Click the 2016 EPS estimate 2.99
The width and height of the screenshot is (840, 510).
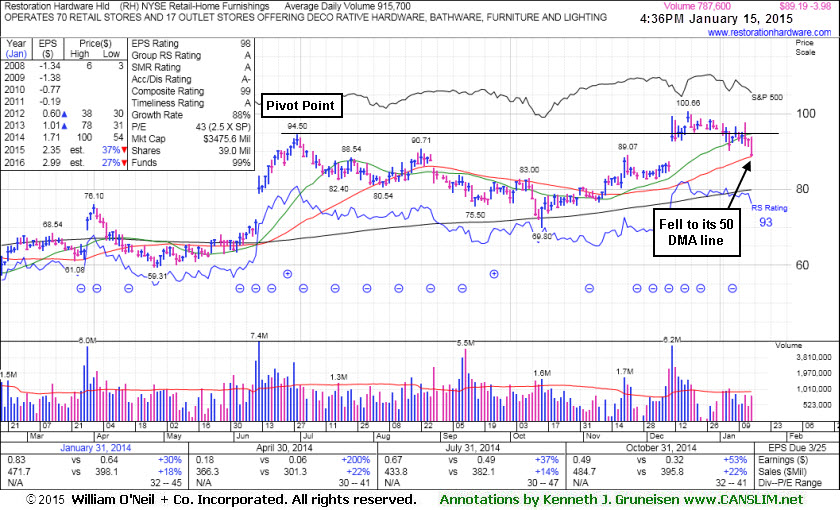coord(51,162)
